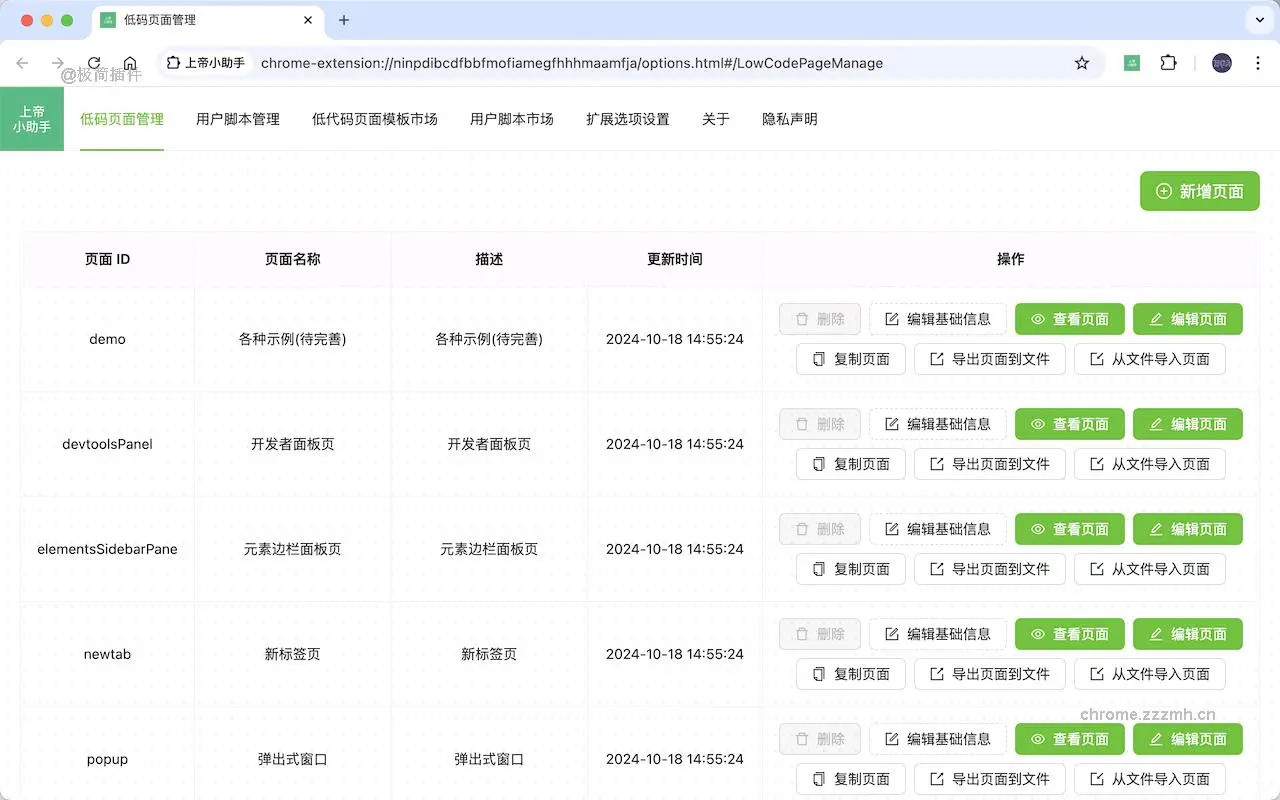Open the 扩展选项设置 tab
The image size is (1280, 800).
(x=627, y=118)
